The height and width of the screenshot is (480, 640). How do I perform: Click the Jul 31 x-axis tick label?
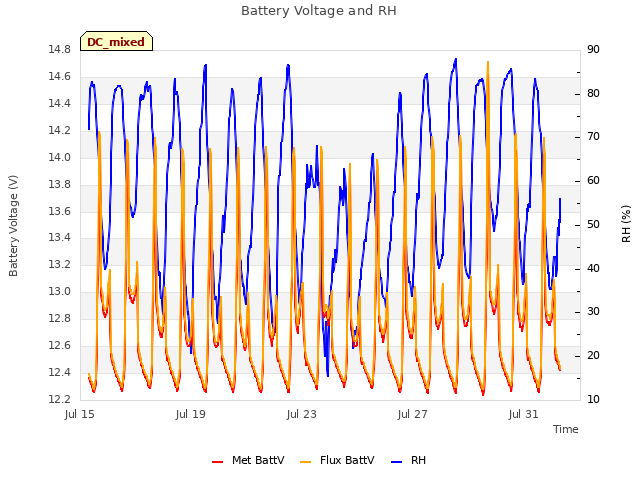point(523,415)
